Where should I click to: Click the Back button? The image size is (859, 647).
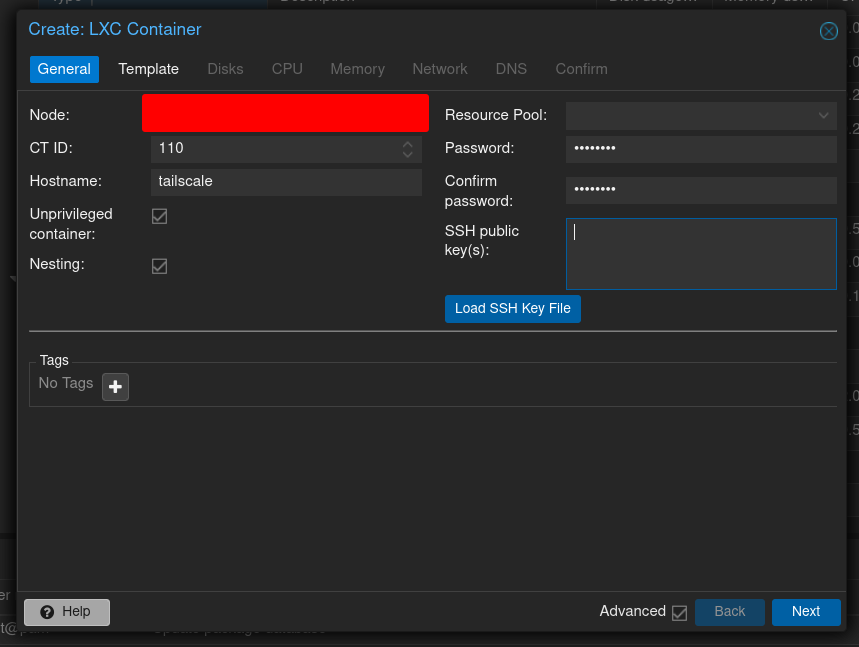[x=729, y=612]
